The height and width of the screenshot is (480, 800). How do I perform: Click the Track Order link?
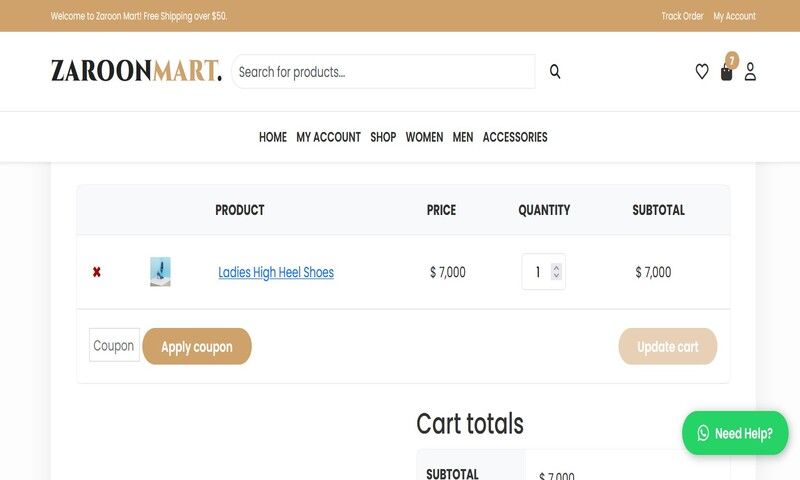(x=682, y=16)
